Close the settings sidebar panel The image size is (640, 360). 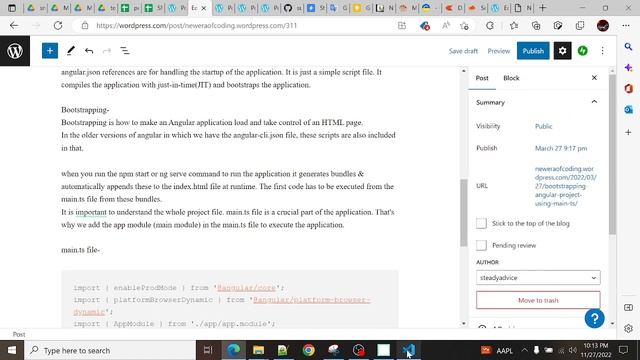[594, 78]
